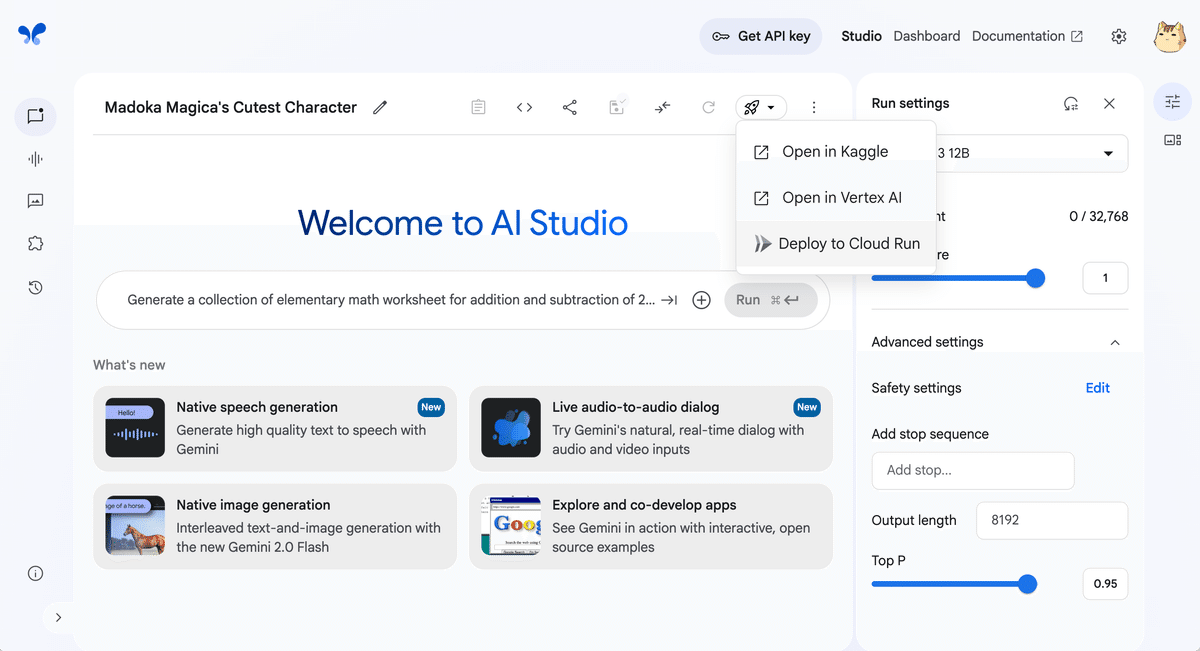Click the Get API key button
This screenshot has height=651, width=1200.
[x=761, y=36]
